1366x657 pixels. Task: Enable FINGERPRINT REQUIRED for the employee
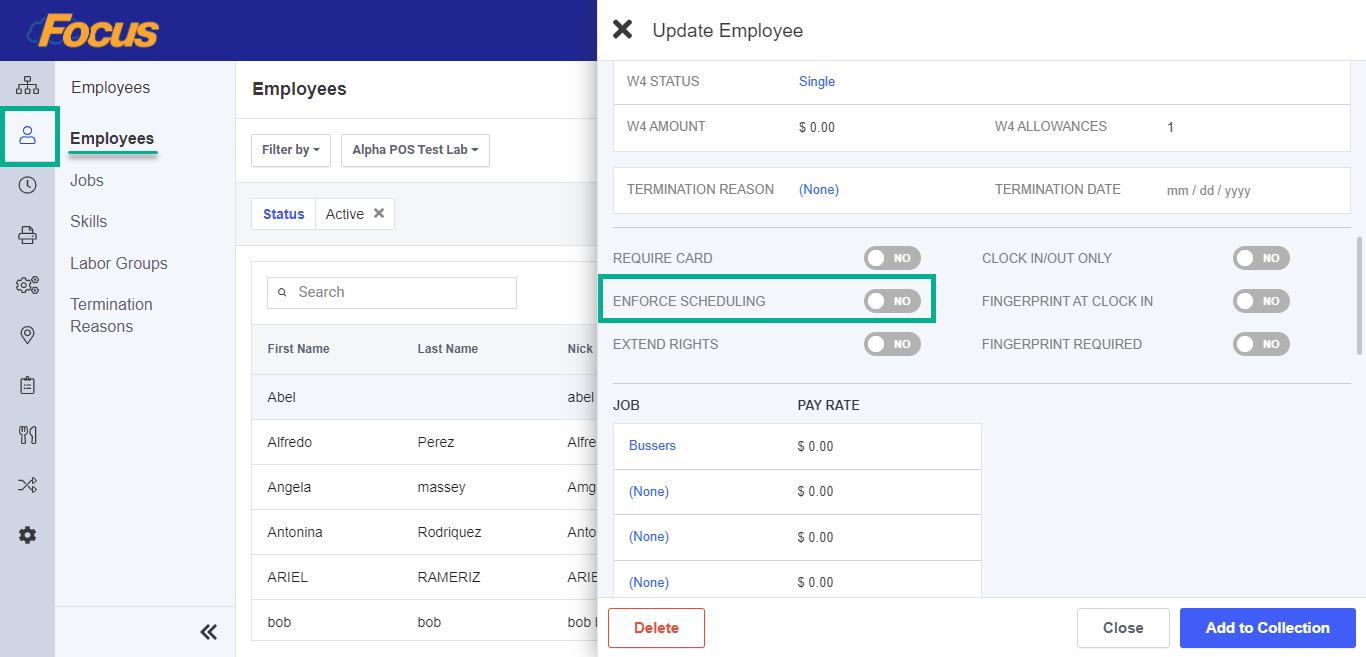[1261, 344]
